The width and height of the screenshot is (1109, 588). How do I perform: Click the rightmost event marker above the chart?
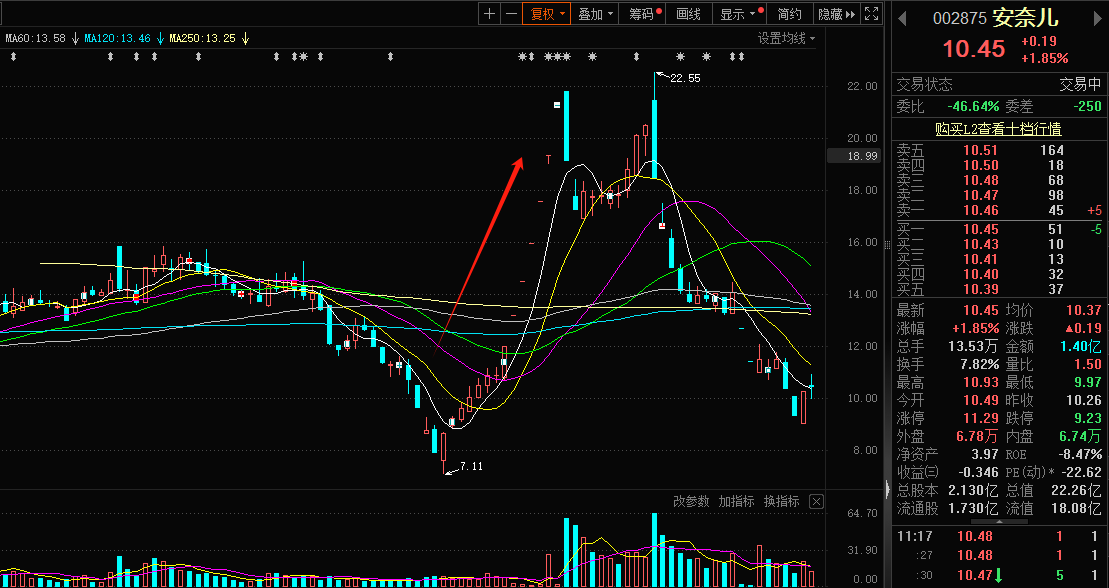click(741, 57)
